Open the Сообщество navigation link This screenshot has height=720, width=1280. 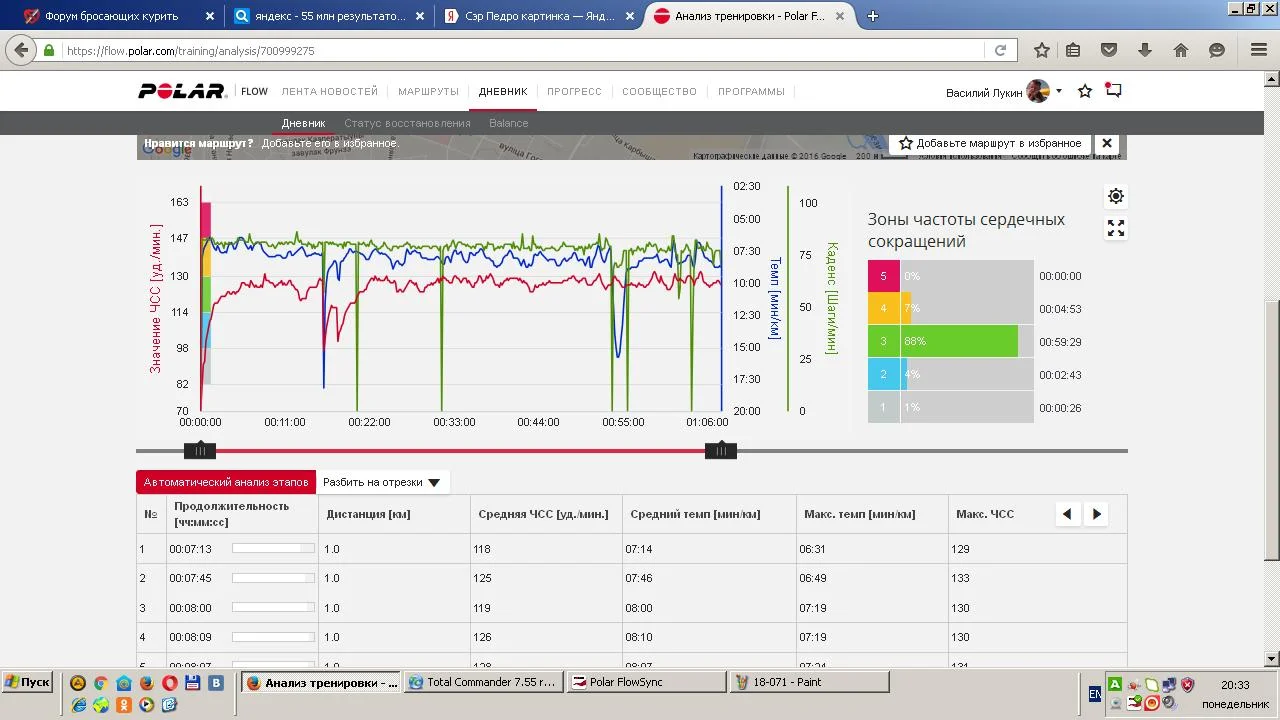[x=659, y=92]
